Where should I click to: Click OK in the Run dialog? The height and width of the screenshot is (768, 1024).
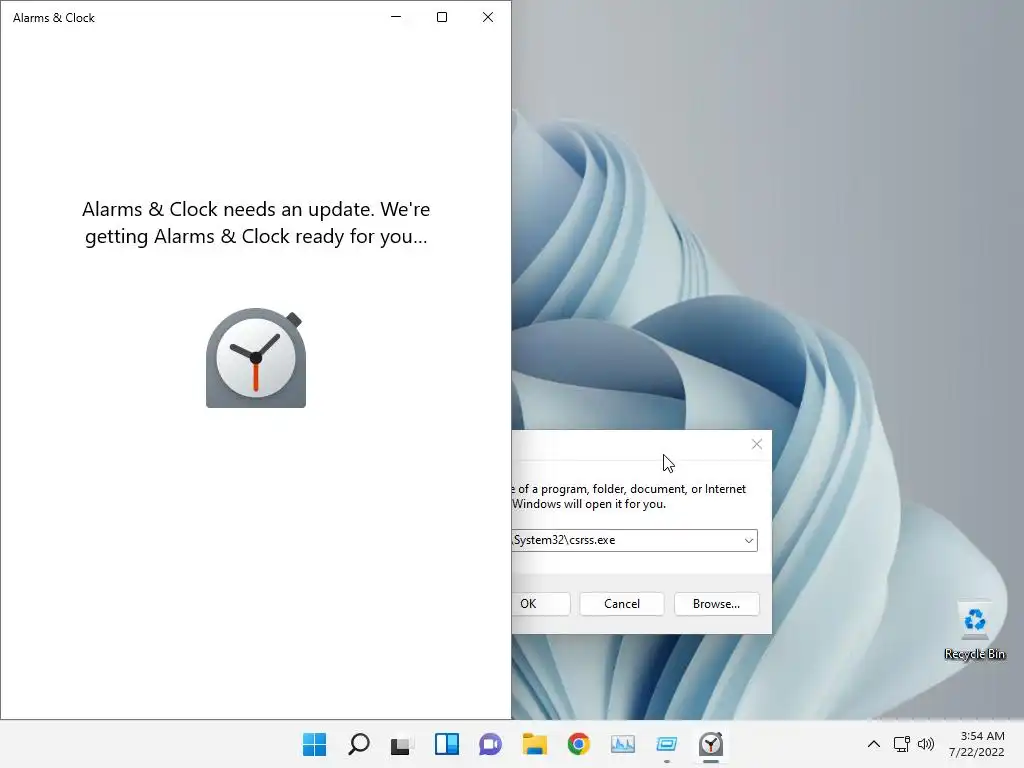541,603
